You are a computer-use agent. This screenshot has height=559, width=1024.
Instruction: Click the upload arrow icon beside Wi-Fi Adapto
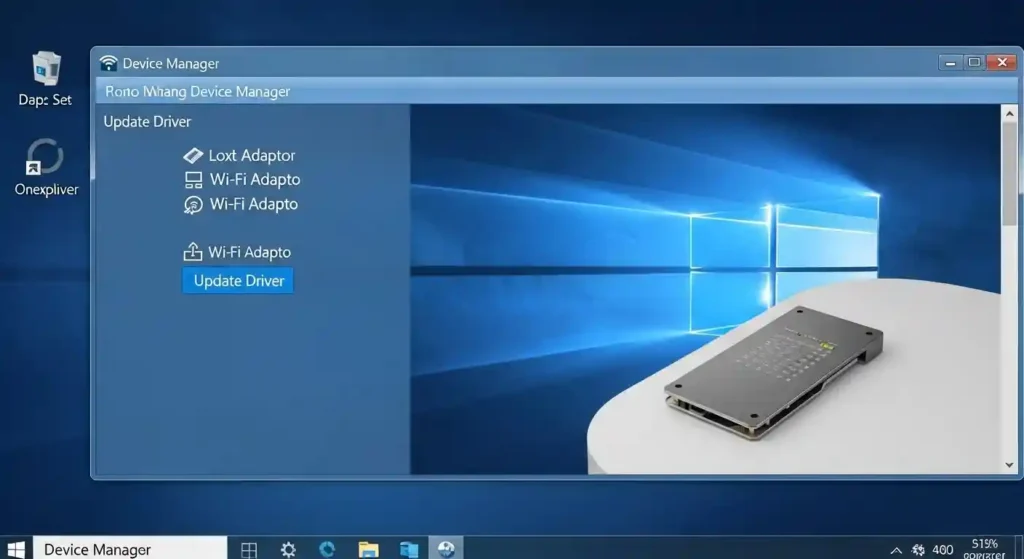192,252
